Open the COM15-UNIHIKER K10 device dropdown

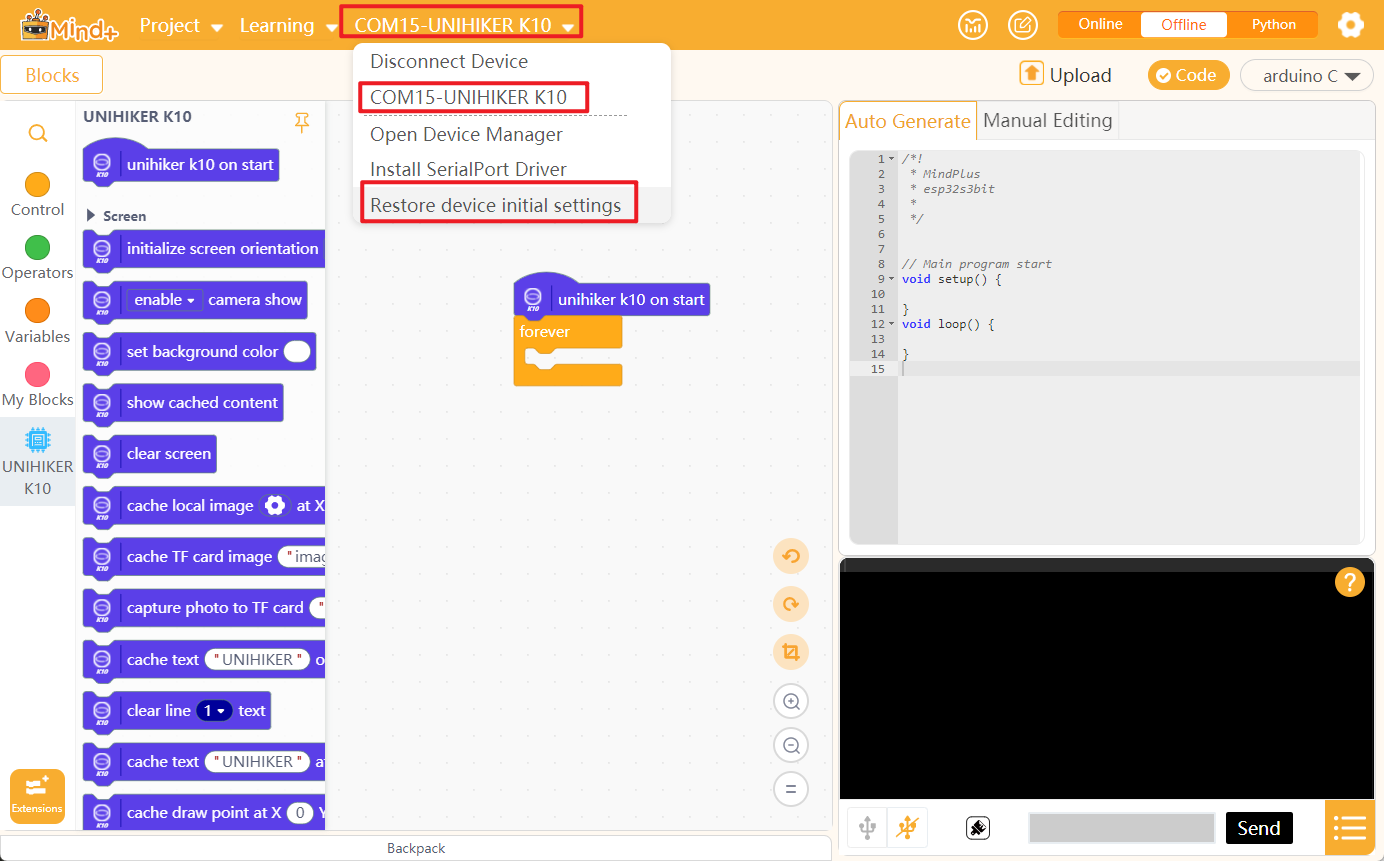click(462, 25)
